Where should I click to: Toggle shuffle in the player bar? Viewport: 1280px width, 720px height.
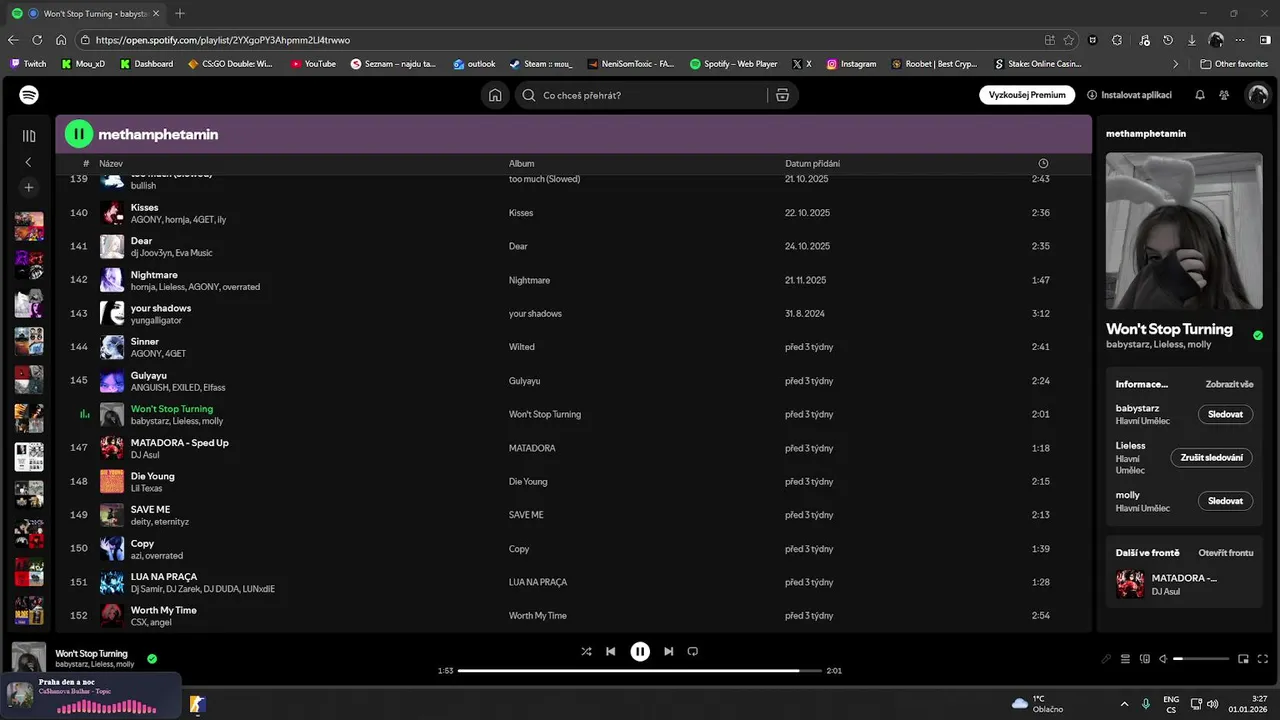586,651
